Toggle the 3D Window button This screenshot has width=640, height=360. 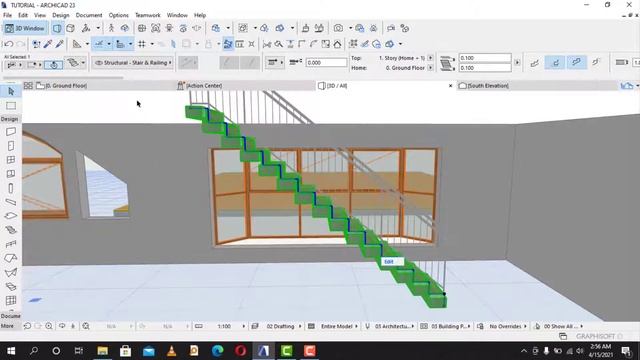tap(25, 28)
